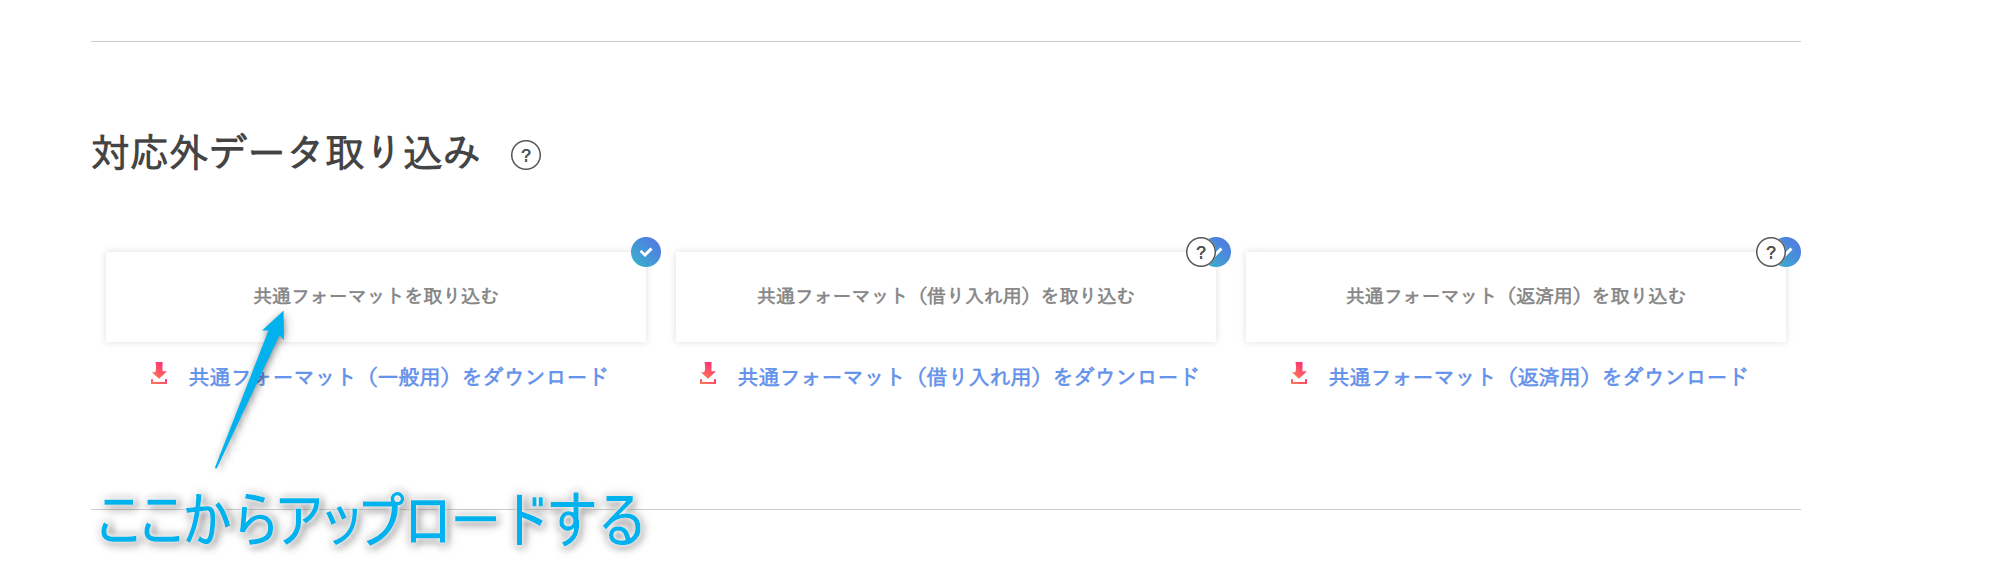The image size is (2002, 586).
Task: Click the blue annotation arrow
Action: 251,390
